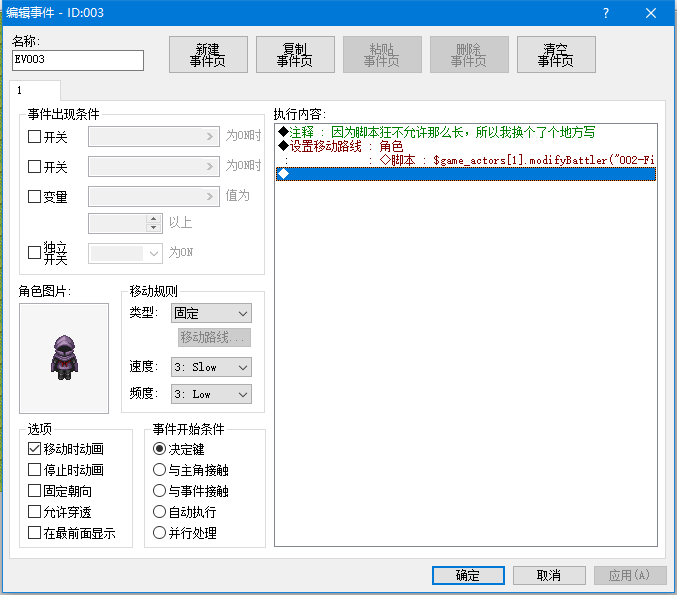Enable the 变量 condition checkbox
This screenshot has height=595, width=677.
(35, 196)
